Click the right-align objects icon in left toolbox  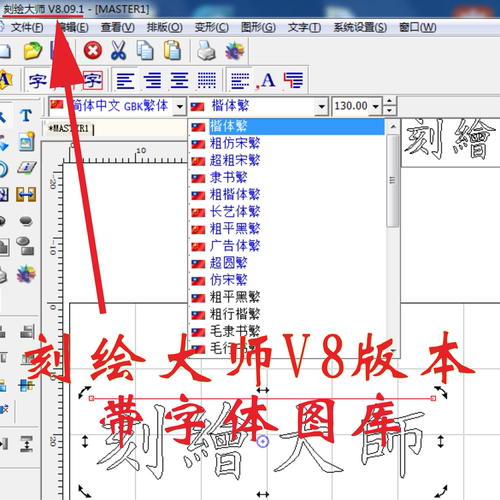(x=27, y=332)
